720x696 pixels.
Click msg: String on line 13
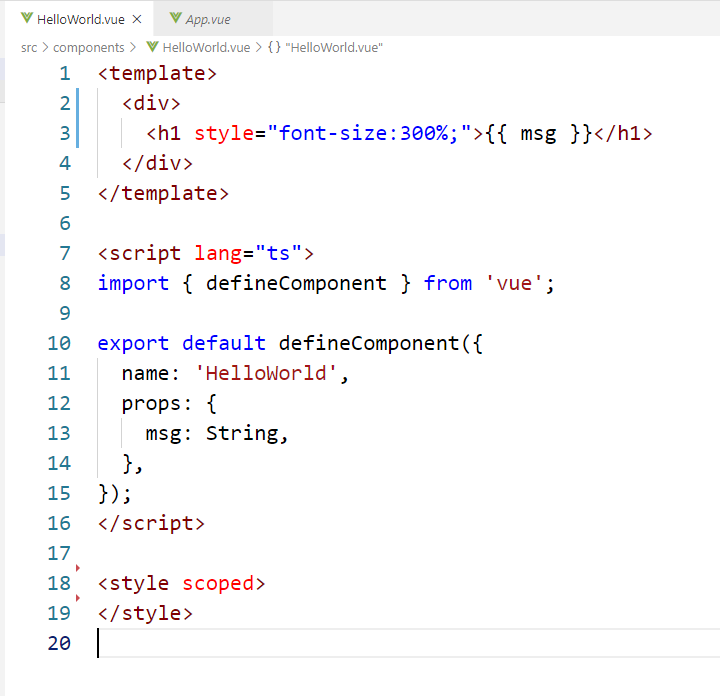(212, 433)
